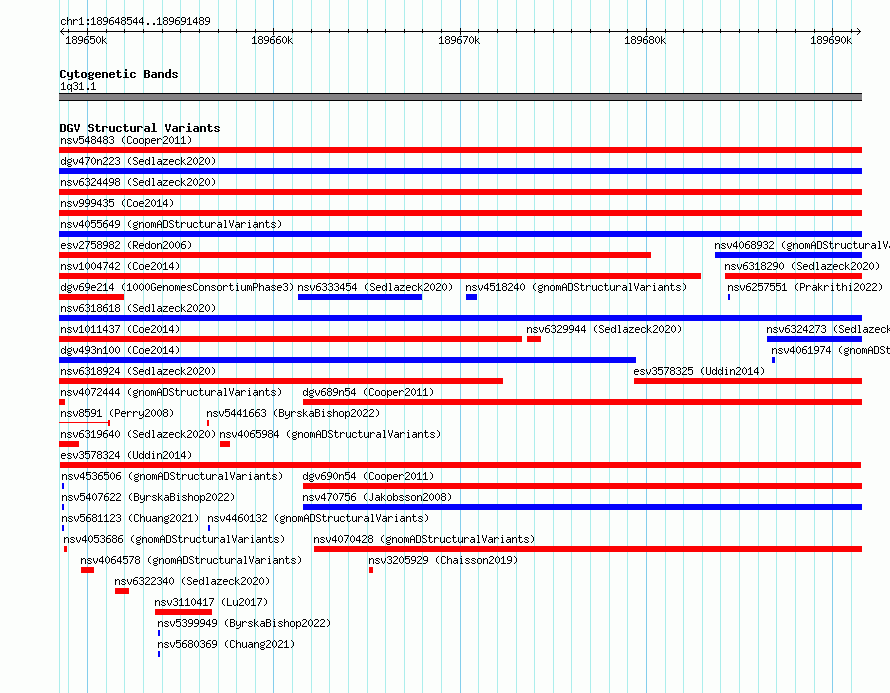Viewport: 890px width, 693px height.
Task: Click dgv689n54 (Cooper2011) label
Action: [368, 392]
